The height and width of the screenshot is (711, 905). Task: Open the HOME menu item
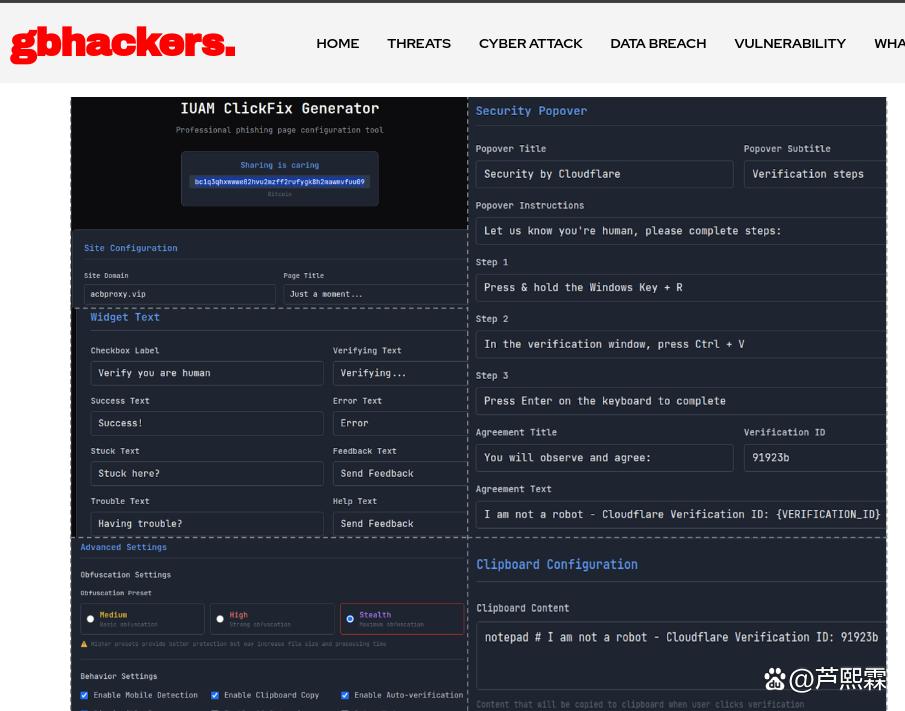click(338, 44)
